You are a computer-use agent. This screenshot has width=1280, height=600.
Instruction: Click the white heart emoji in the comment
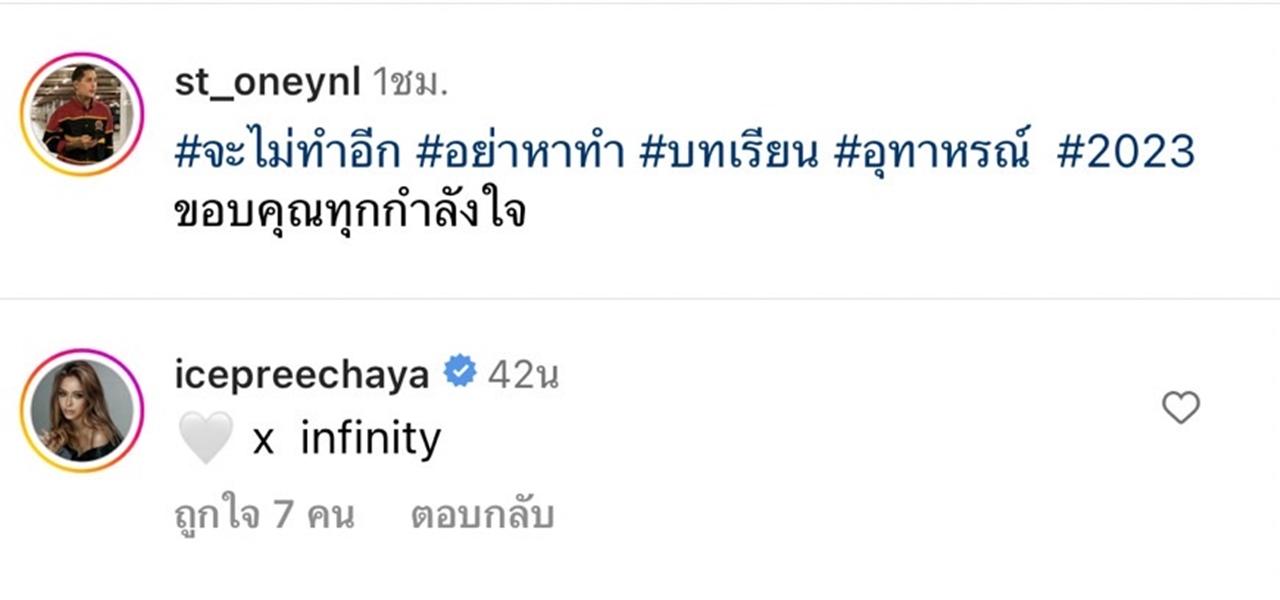[x=205, y=439]
